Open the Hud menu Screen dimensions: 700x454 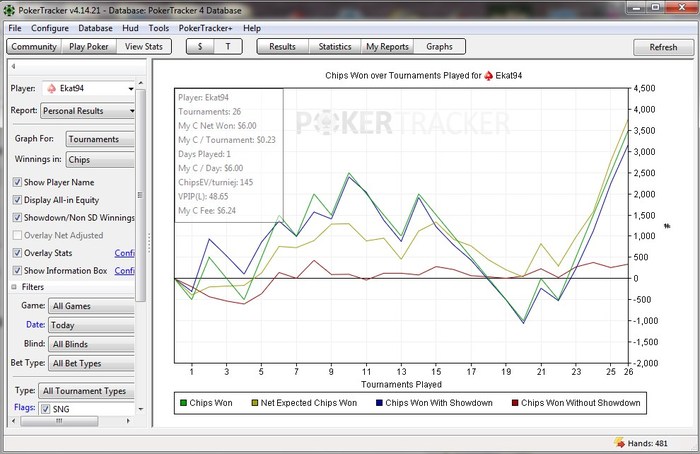pos(130,28)
